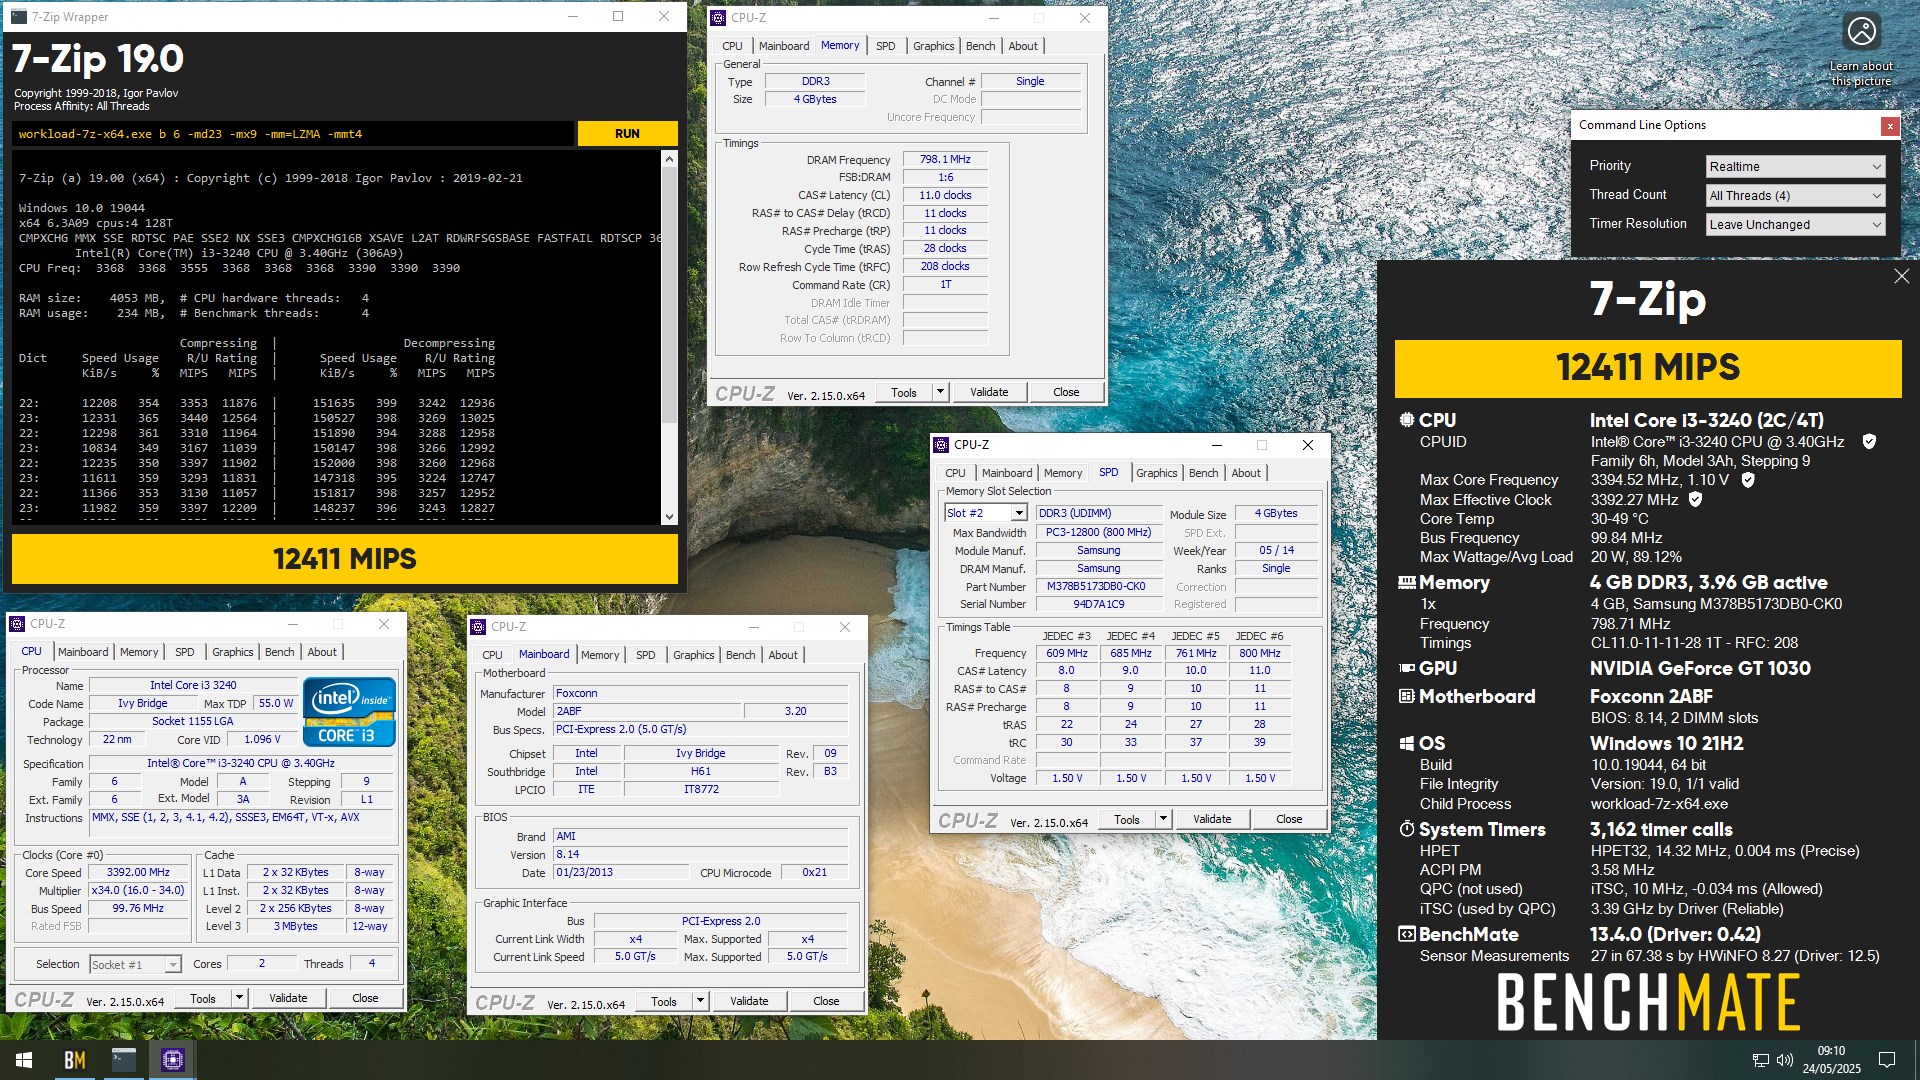The width and height of the screenshot is (1920, 1080).
Task: Click verified shield beside Max Effective Clock
Action: [1695, 499]
